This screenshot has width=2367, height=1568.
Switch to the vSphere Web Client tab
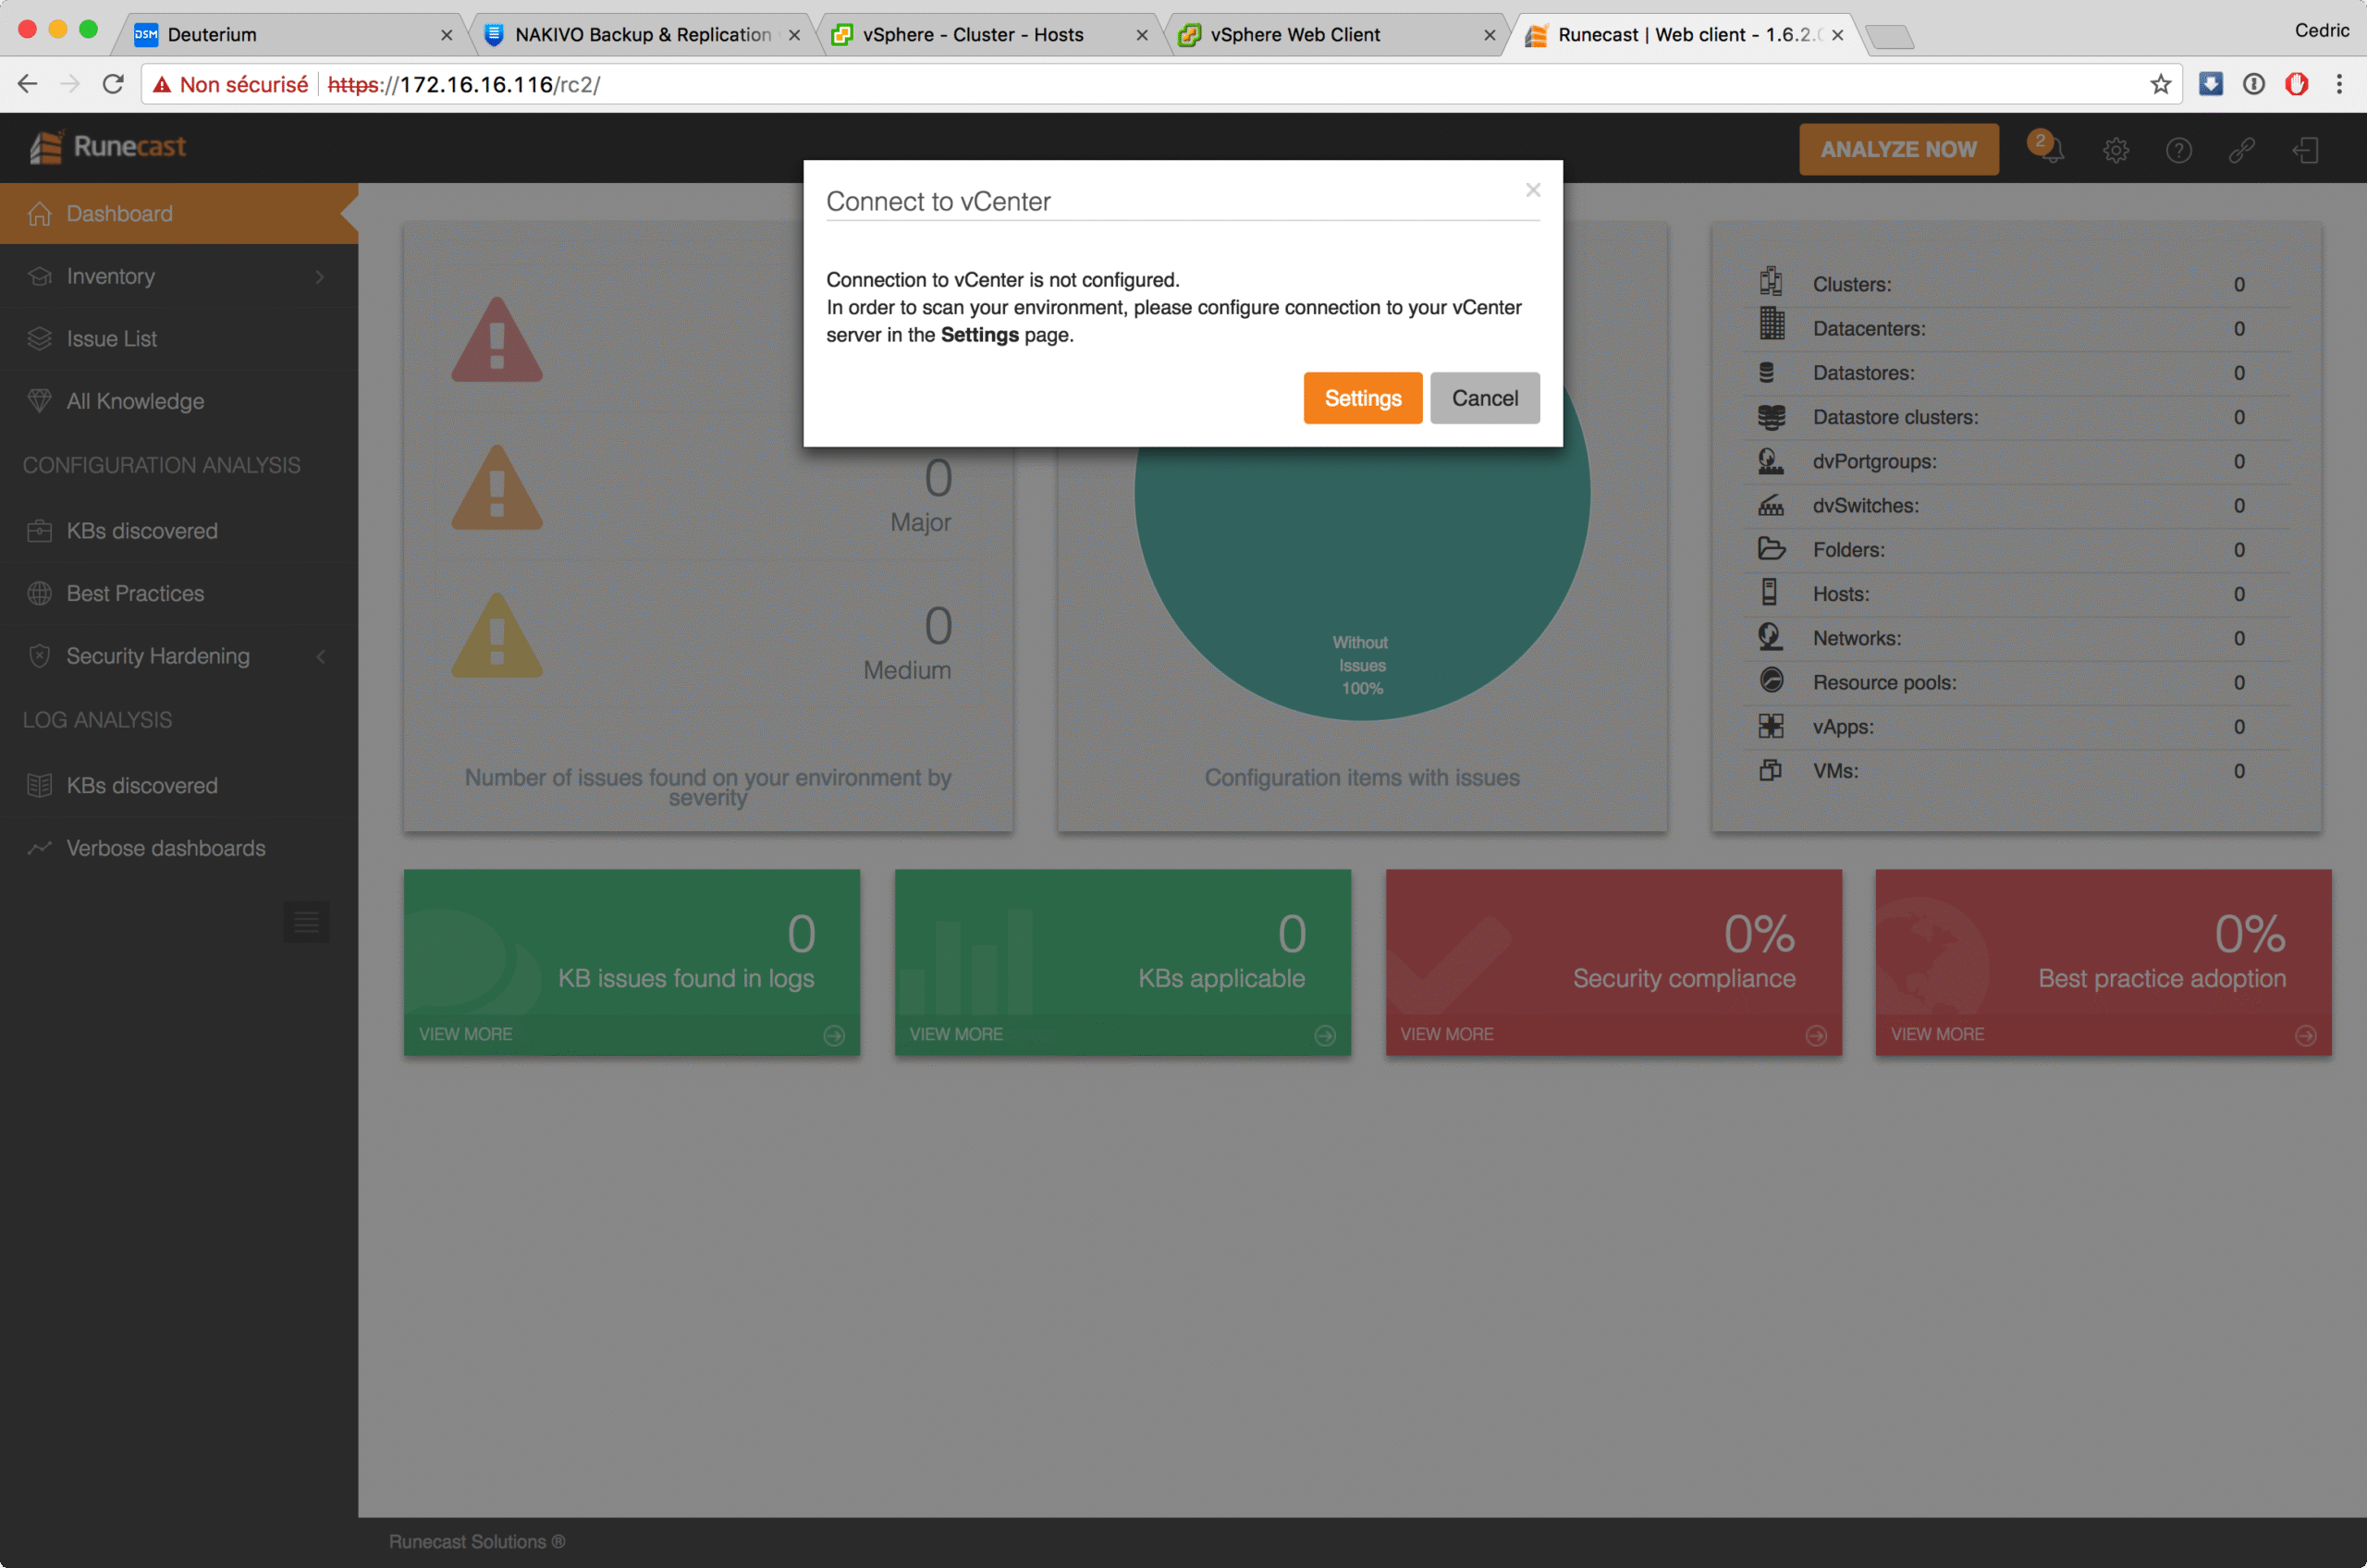tap(1295, 35)
